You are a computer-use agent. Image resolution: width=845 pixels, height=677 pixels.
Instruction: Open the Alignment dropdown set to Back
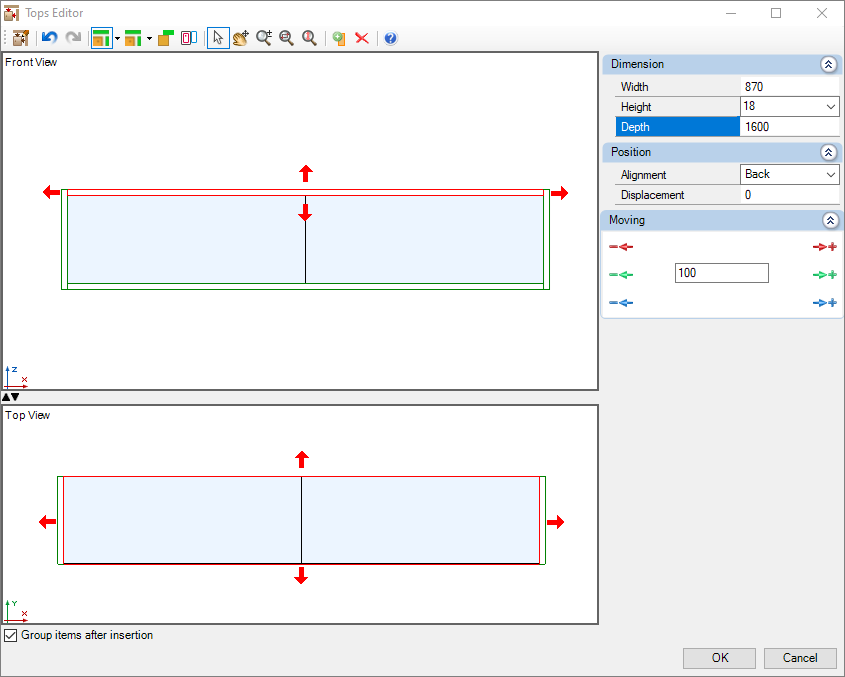pyautogui.click(x=831, y=175)
